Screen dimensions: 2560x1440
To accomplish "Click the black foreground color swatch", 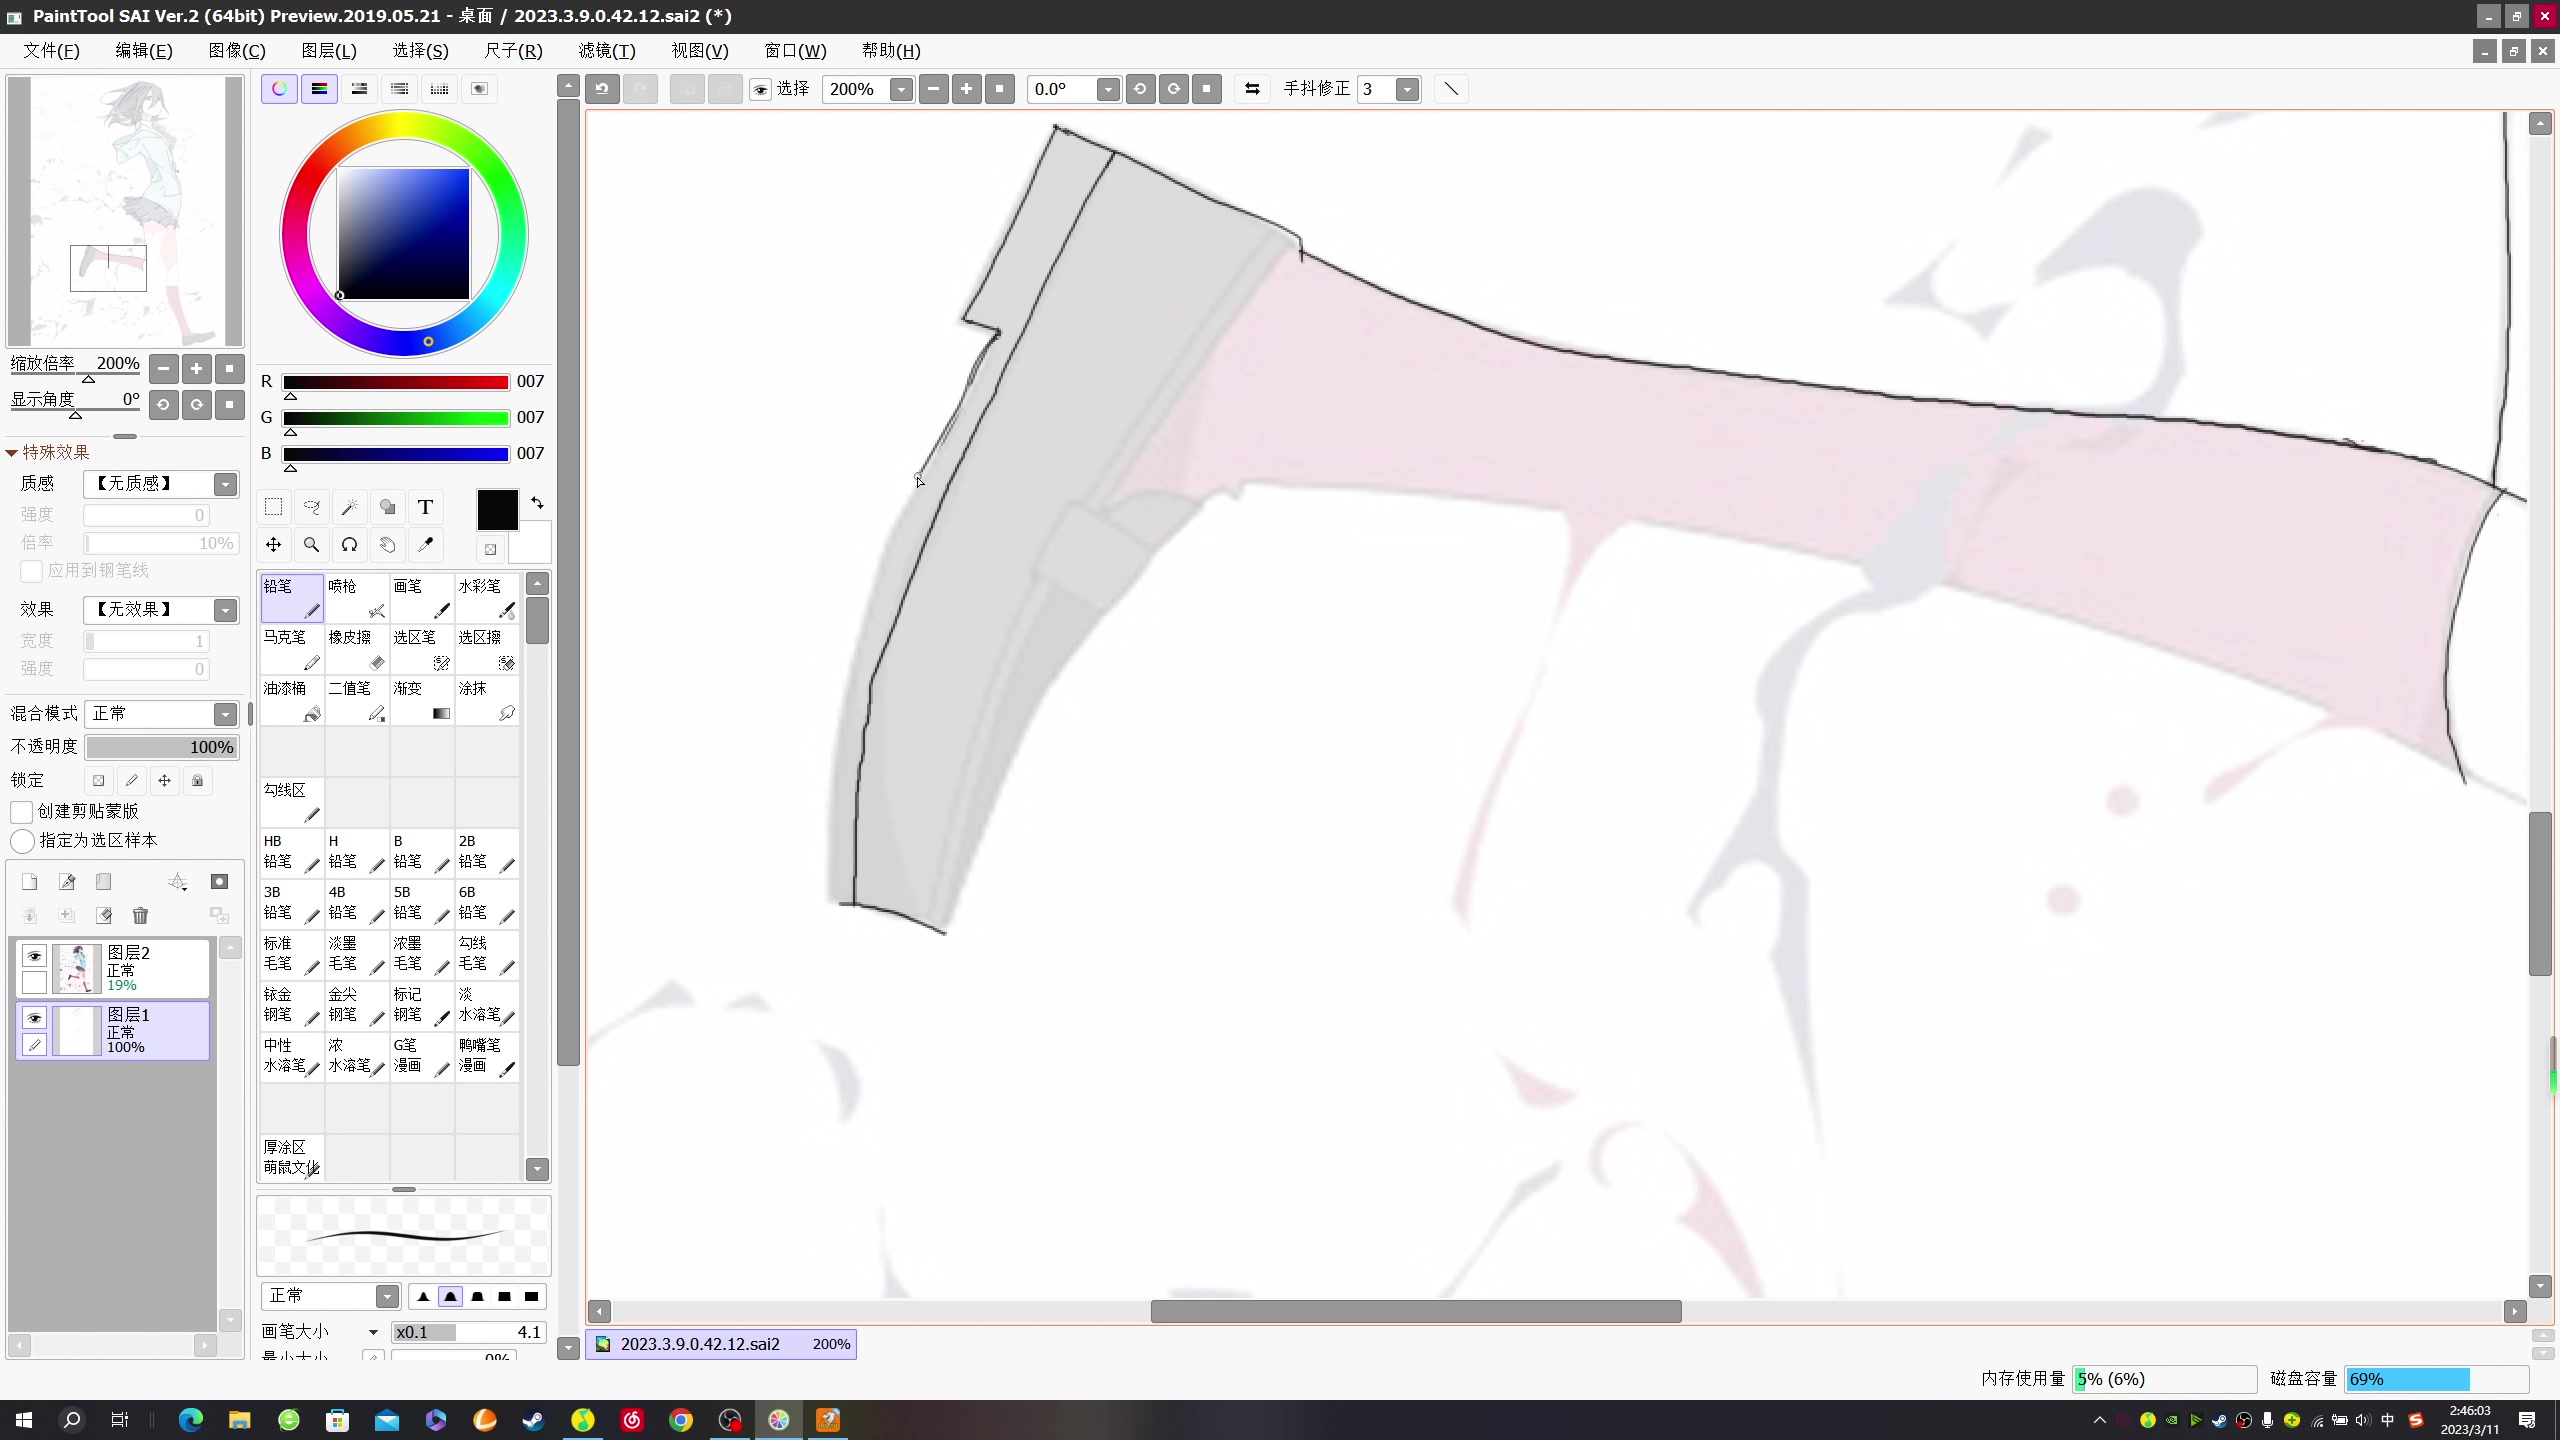I will 497,509.
